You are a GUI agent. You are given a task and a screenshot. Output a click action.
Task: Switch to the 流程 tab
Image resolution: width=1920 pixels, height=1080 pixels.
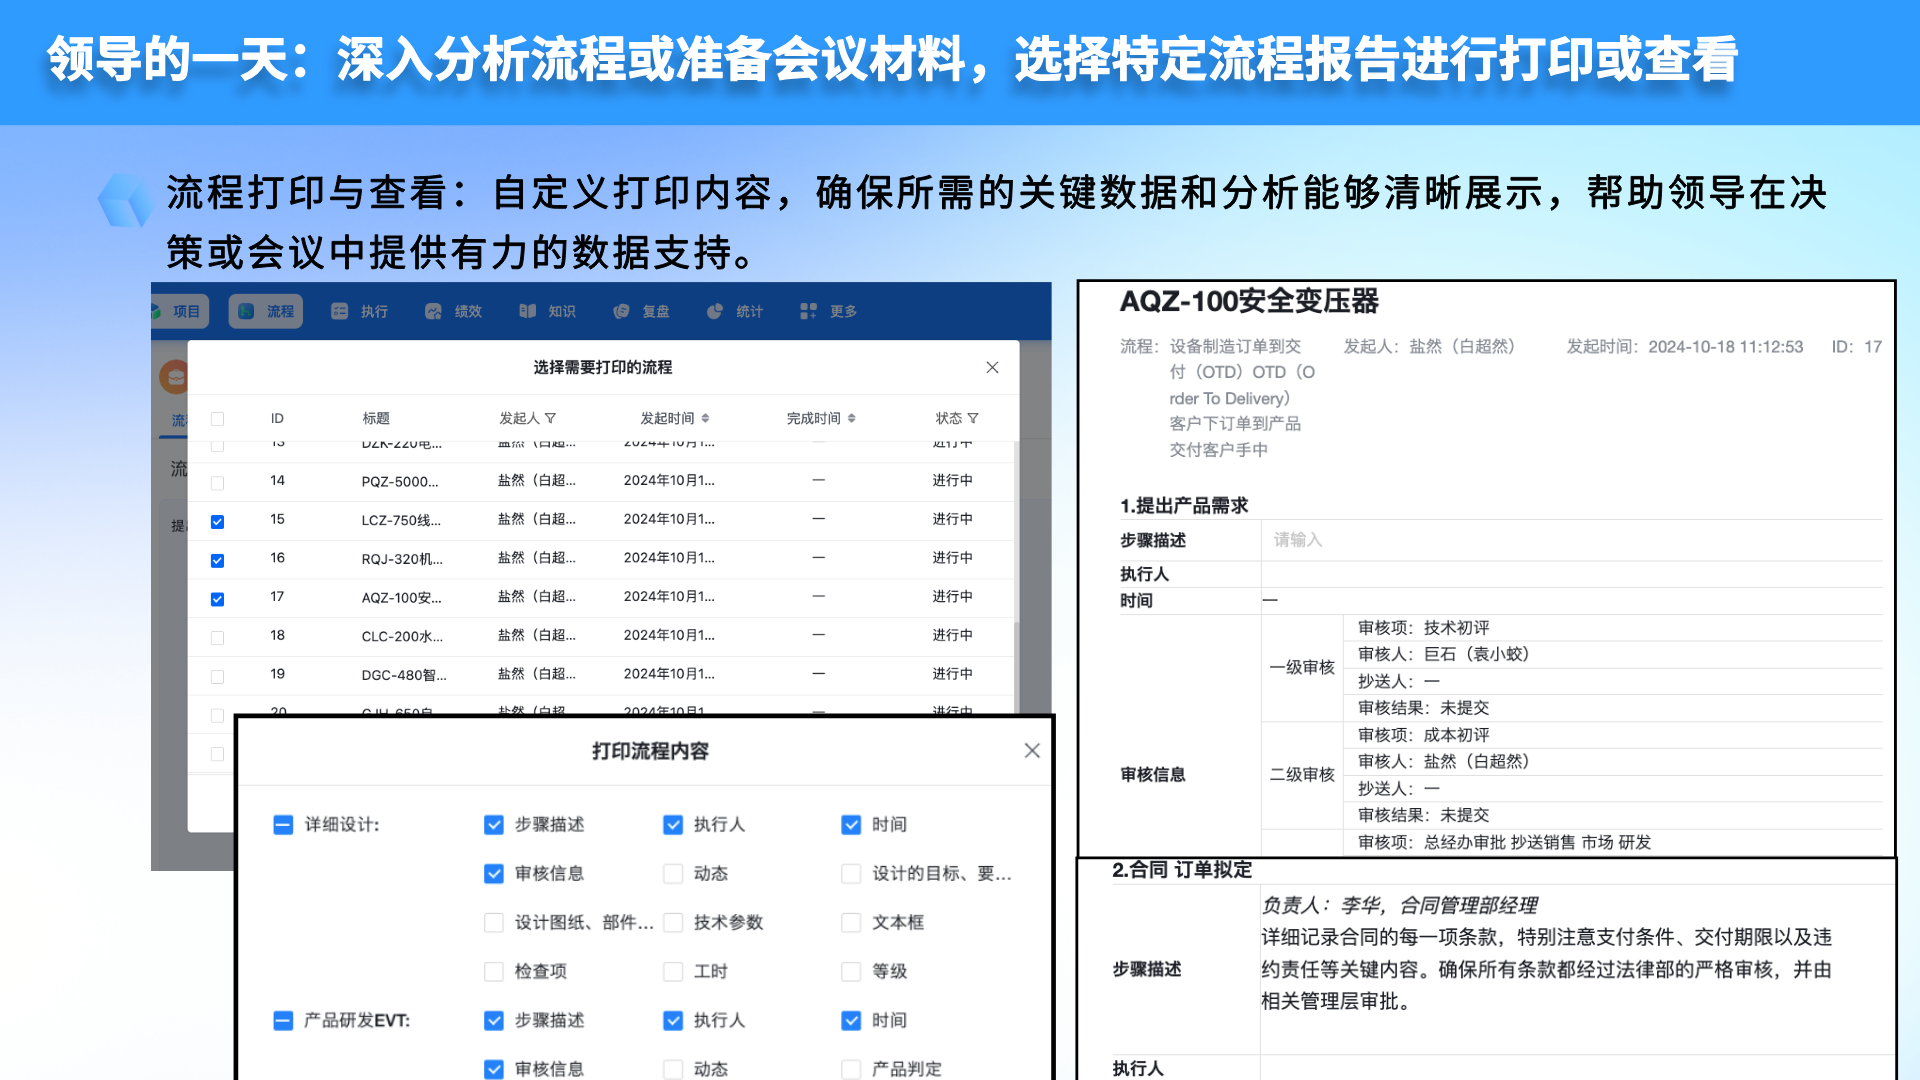(x=266, y=311)
